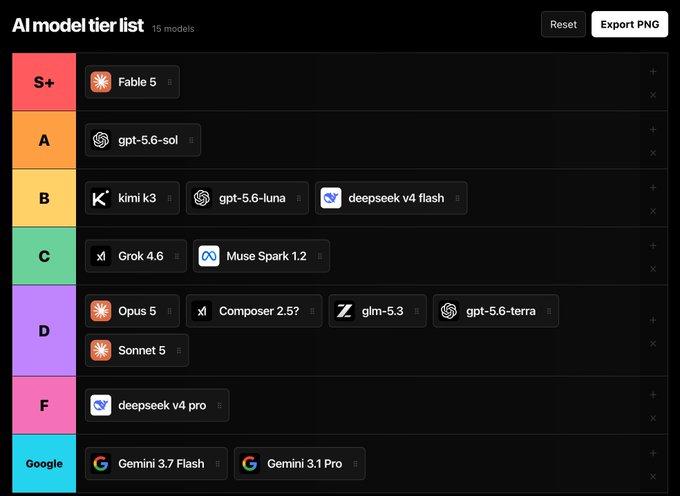
Task: Click the Reset button
Action: pyautogui.click(x=563, y=24)
